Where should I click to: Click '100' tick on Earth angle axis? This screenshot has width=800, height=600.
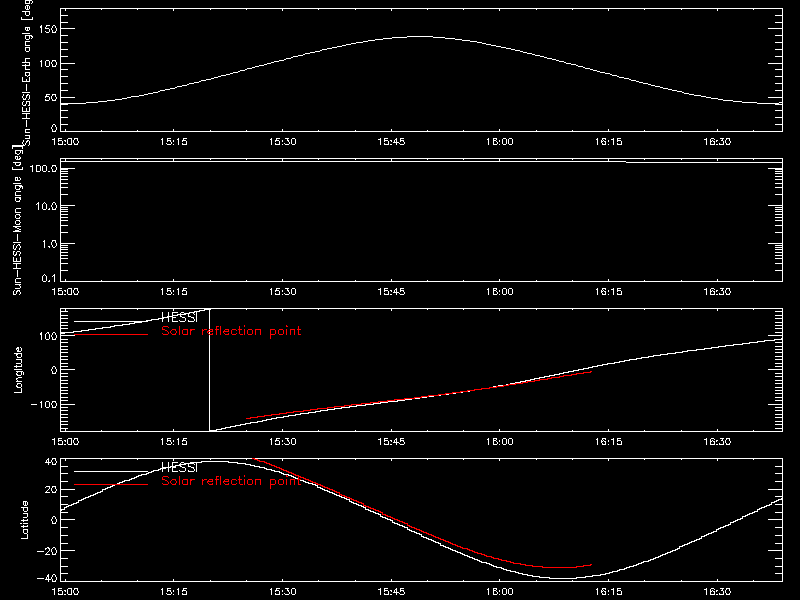pyautogui.click(x=47, y=64)
